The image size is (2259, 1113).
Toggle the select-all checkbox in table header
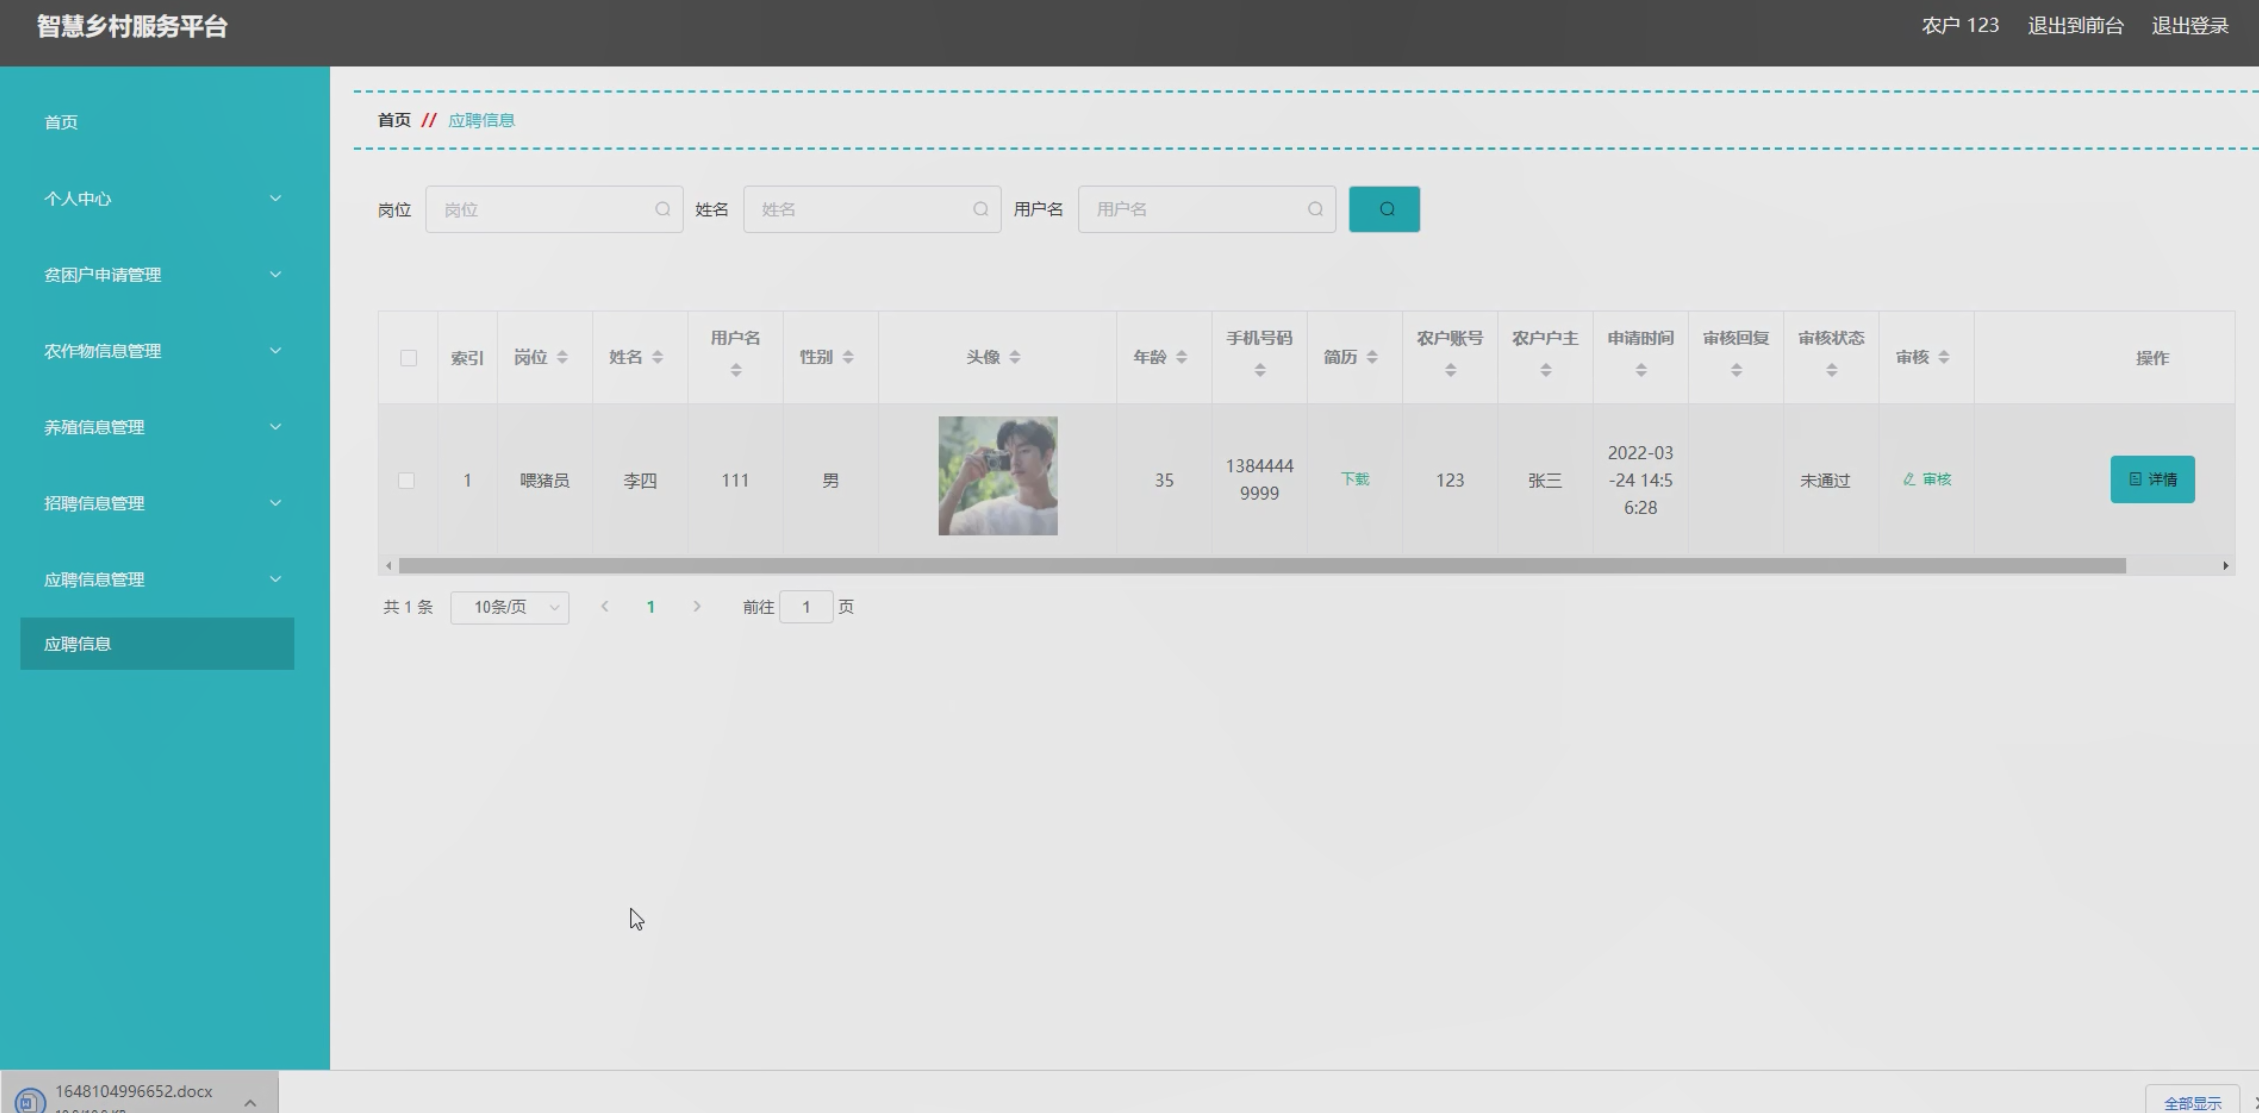(408, 358)
